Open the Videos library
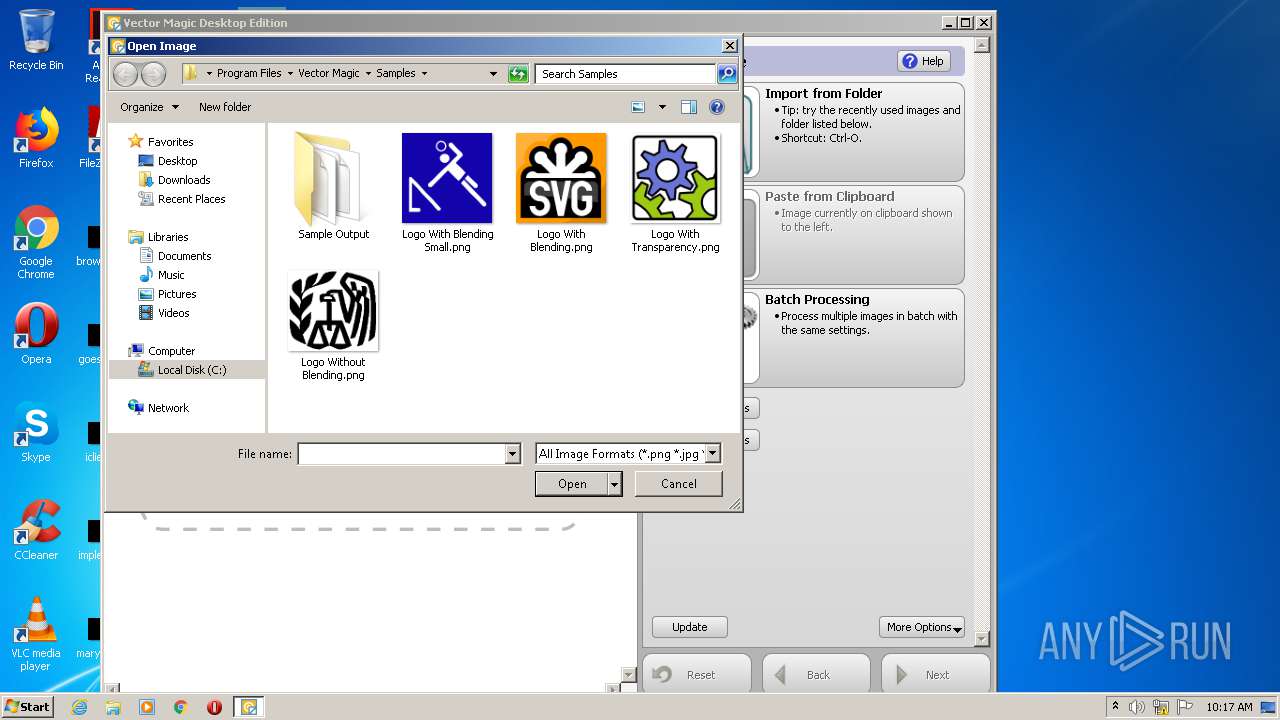Viewport: 1280px width, 720px height. 173,313
